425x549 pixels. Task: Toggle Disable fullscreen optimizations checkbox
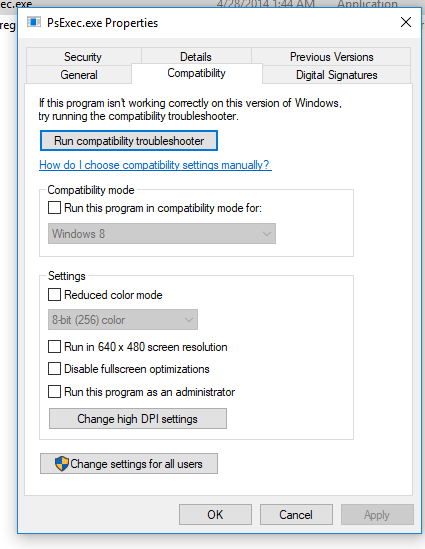click(54, 369)
